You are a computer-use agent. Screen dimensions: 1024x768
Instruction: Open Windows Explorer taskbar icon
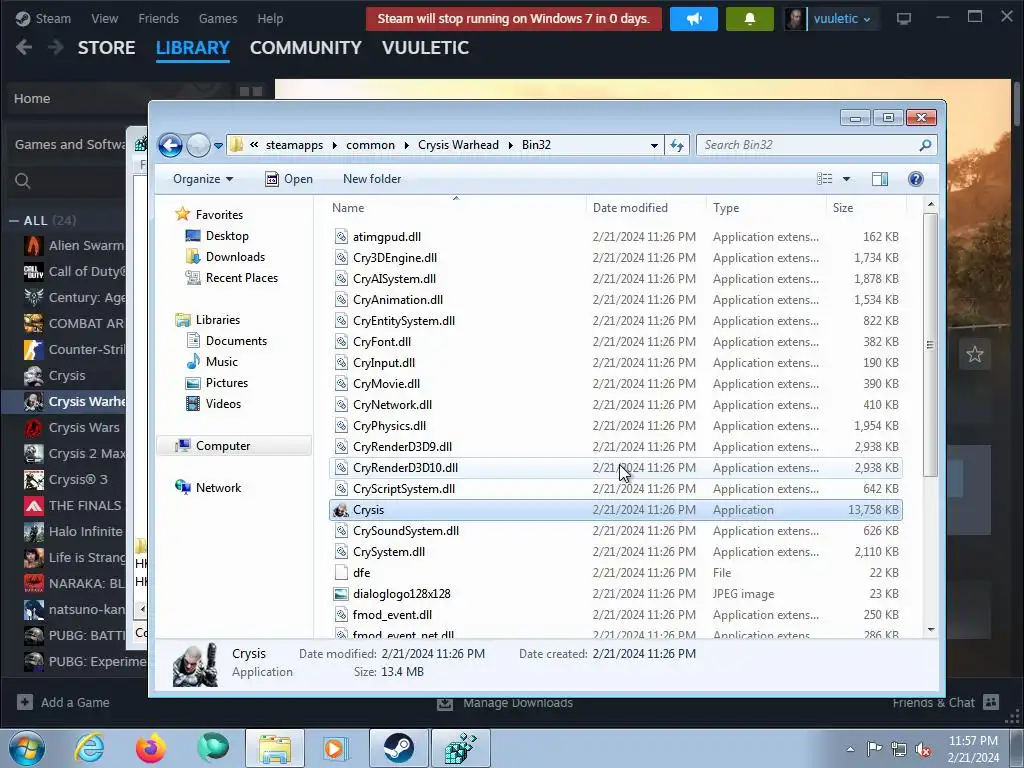(275, 748)
